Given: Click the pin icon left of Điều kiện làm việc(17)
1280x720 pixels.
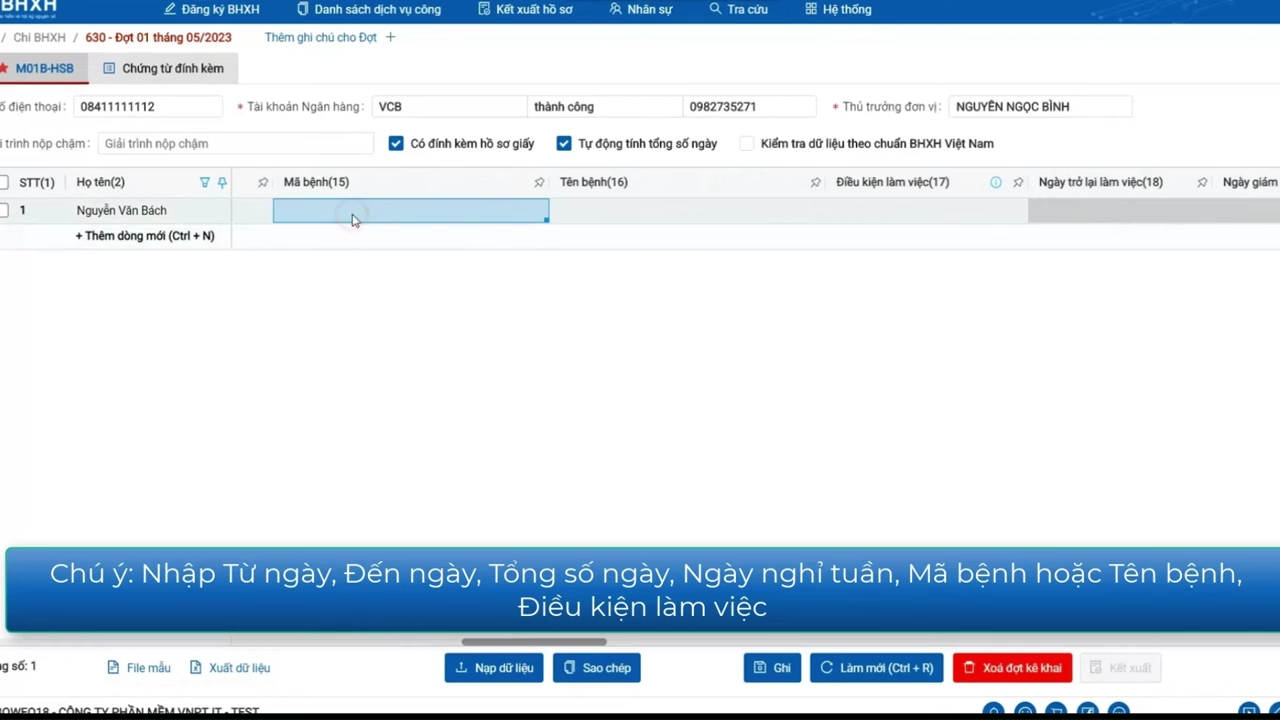Looking at the screenshot, I should 815,182.
